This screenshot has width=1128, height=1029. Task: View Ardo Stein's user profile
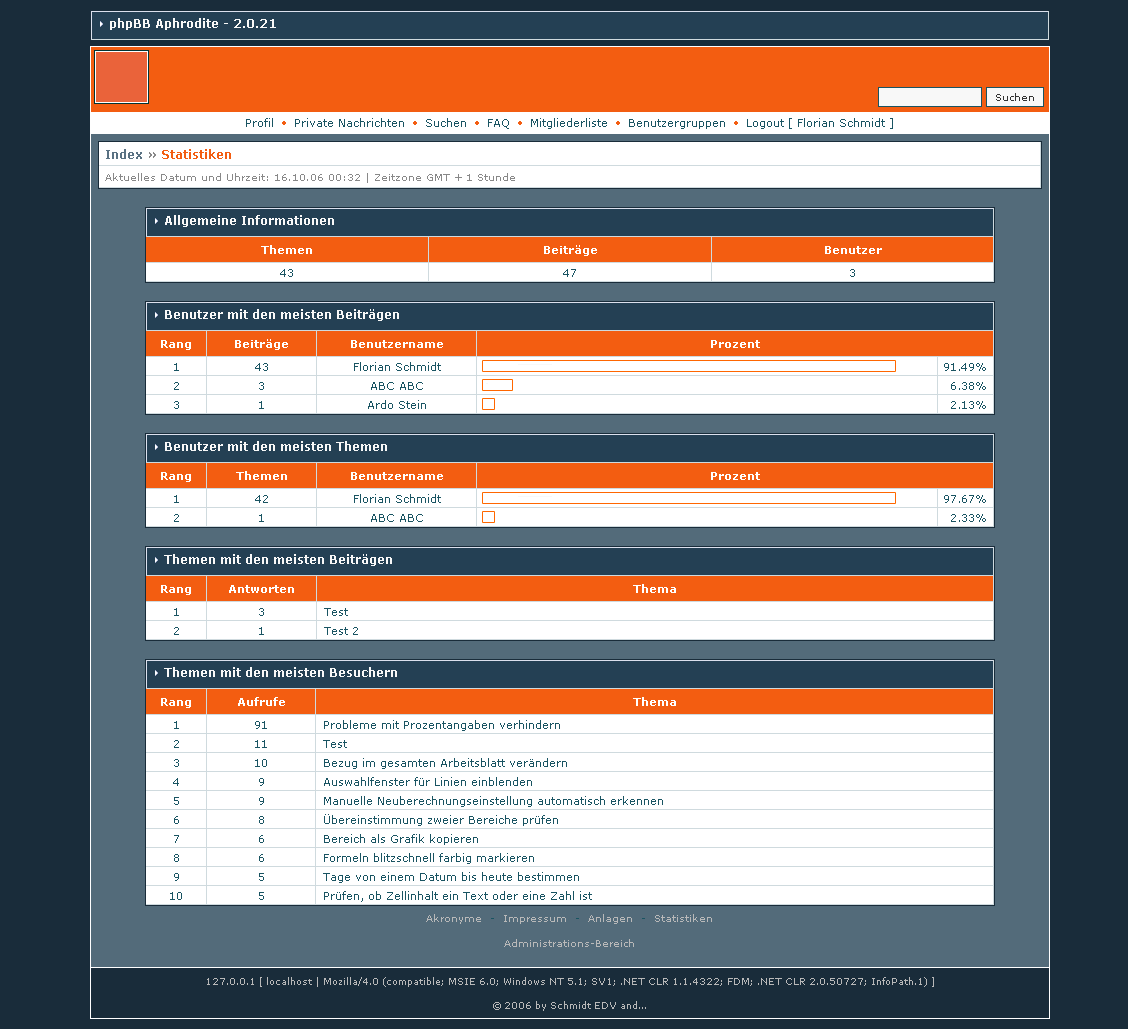pos(396,405)
